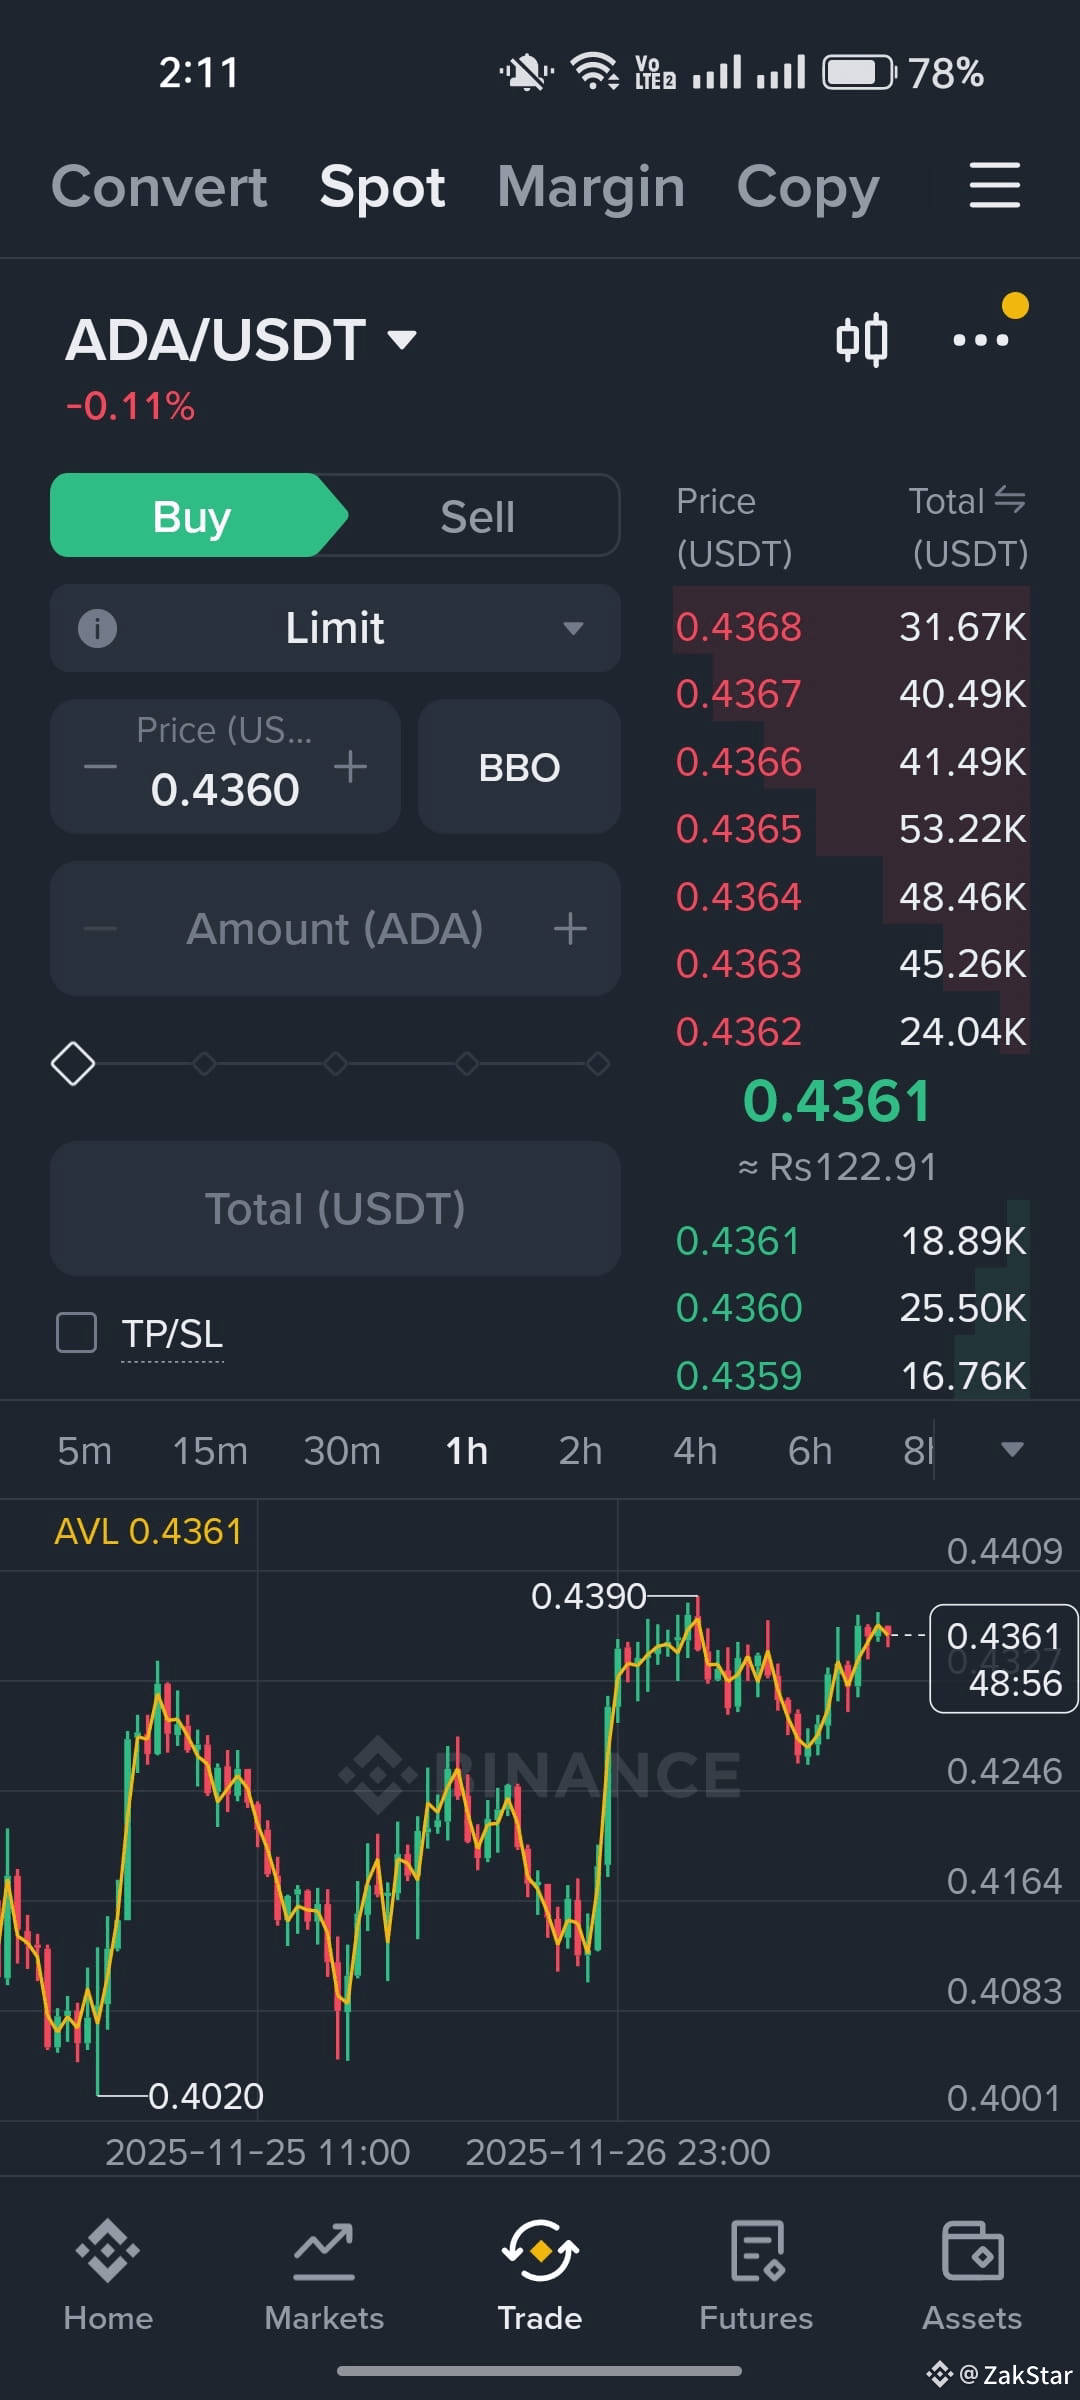The image size is (1080, 2400).
Task: Select the 30m chart interval
Action: coord(342,1450)
